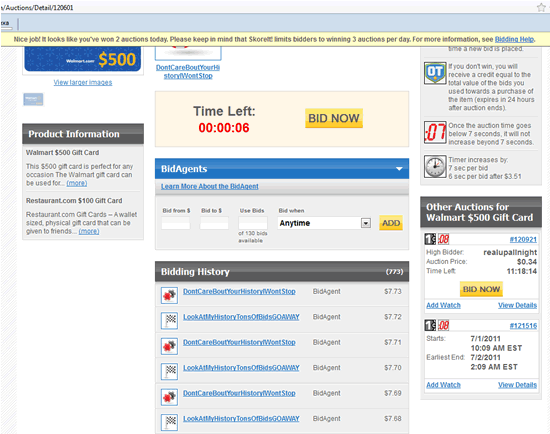The image size is (550, 434).
Task: Open bidder name in the $7.72 row
Action: [241, 317]
